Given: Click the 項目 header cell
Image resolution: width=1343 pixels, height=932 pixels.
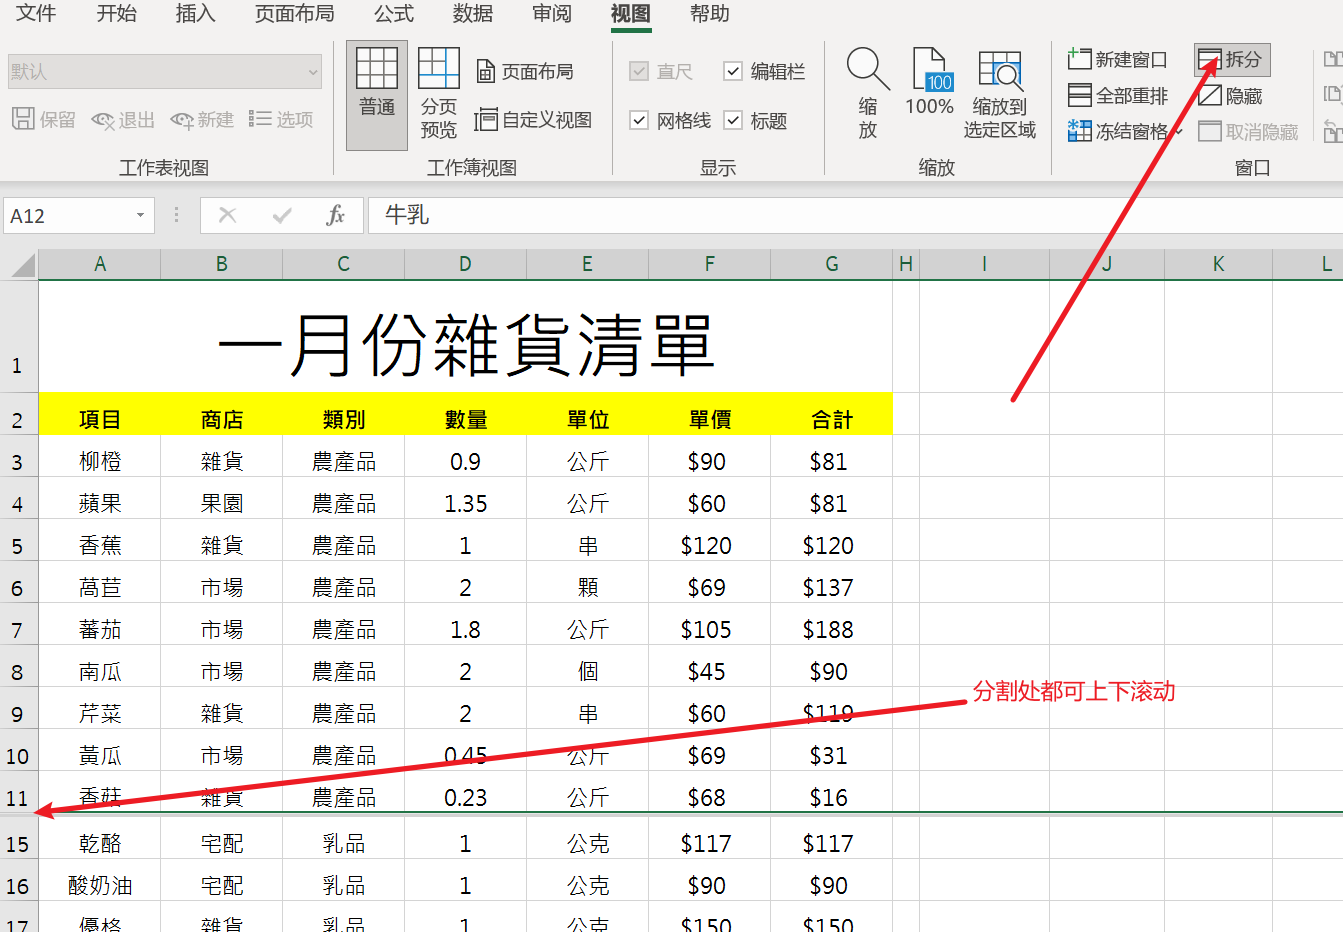Looking at the screenshot, I should pyautogui.click(x=100, y=414).
